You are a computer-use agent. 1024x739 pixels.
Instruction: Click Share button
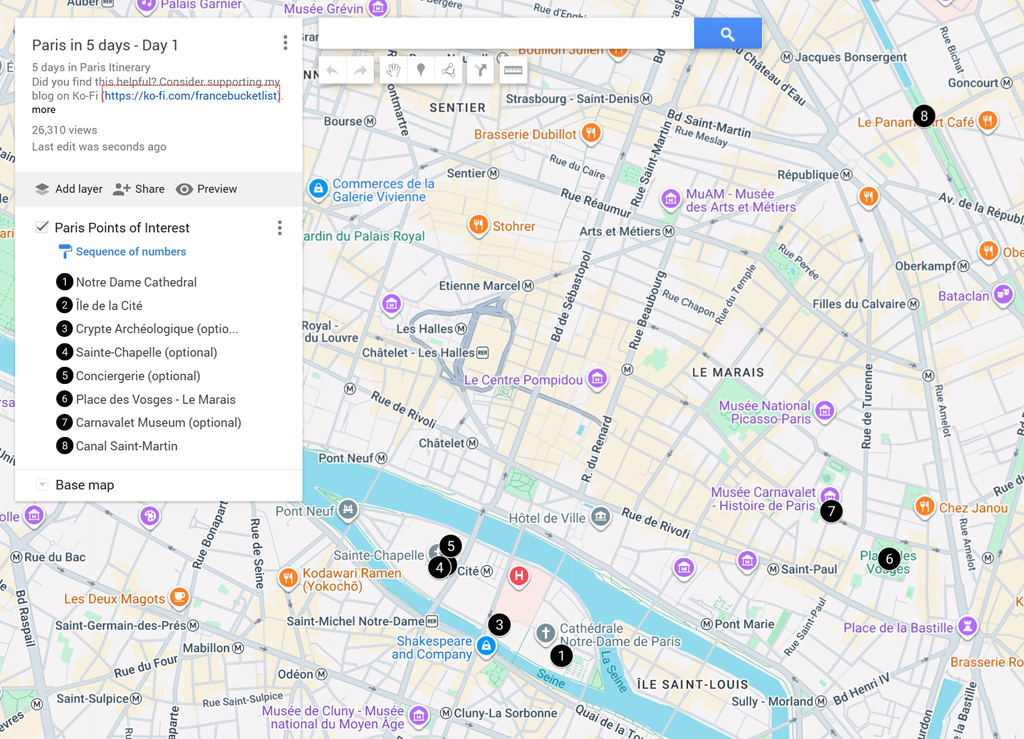tap(138, 189)
